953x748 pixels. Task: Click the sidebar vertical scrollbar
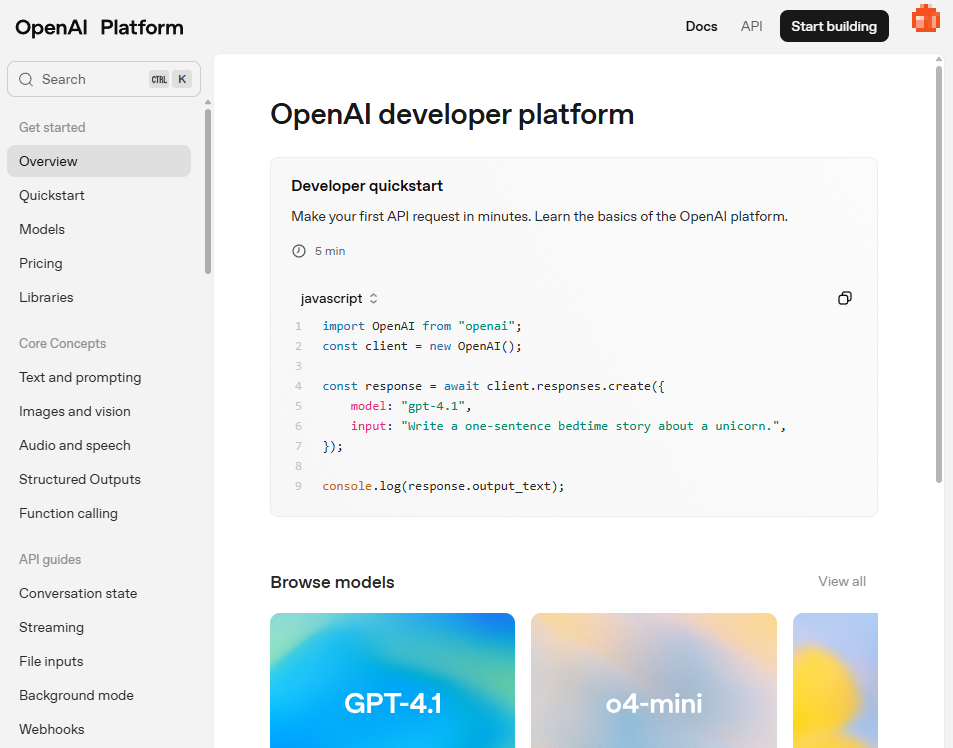point(208,191)
